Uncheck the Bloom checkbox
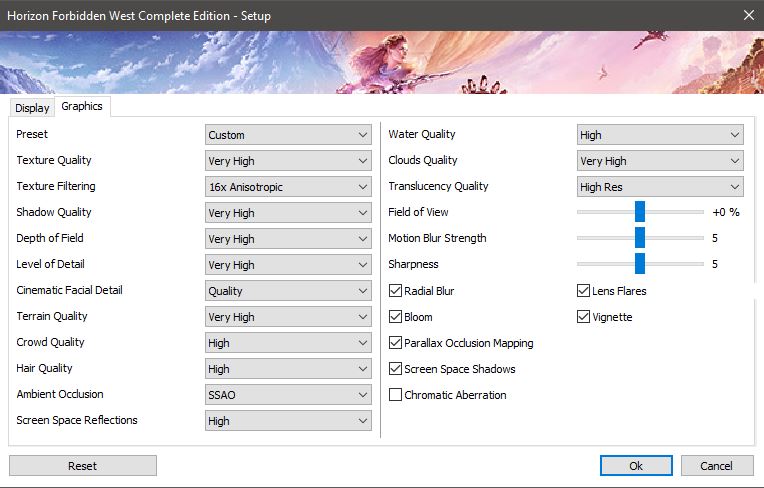This screenshot has width=764, height=488. (395, 317)
